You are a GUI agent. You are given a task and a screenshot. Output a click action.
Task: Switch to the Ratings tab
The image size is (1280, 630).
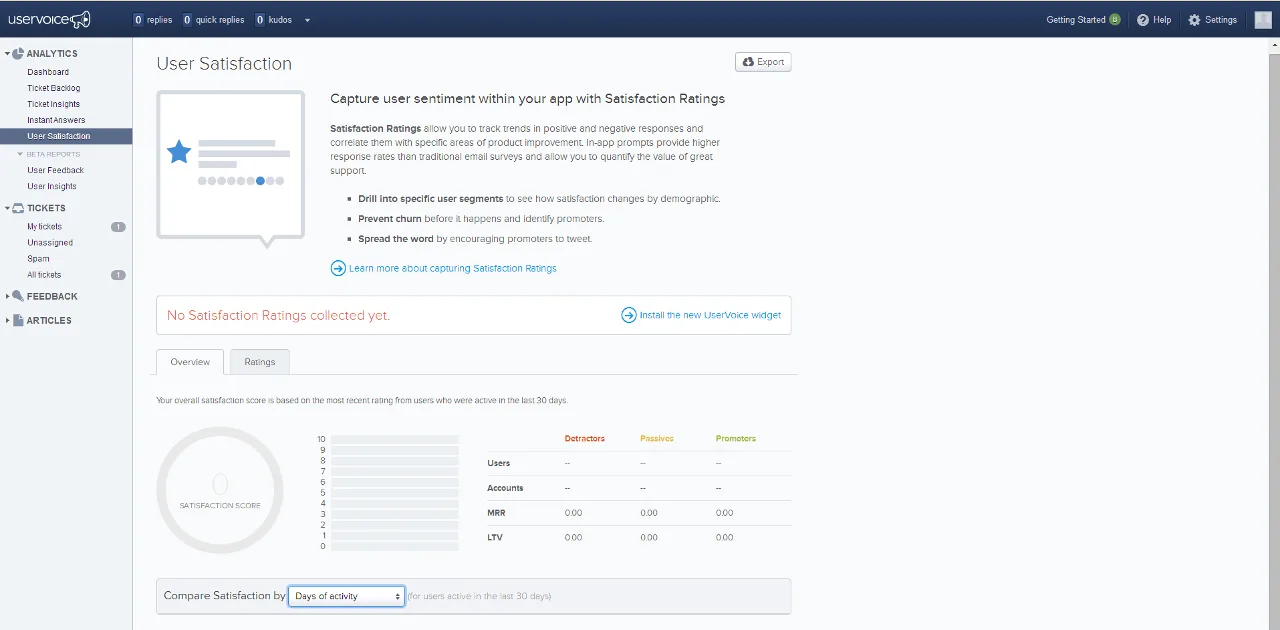[x=260, y=362]
